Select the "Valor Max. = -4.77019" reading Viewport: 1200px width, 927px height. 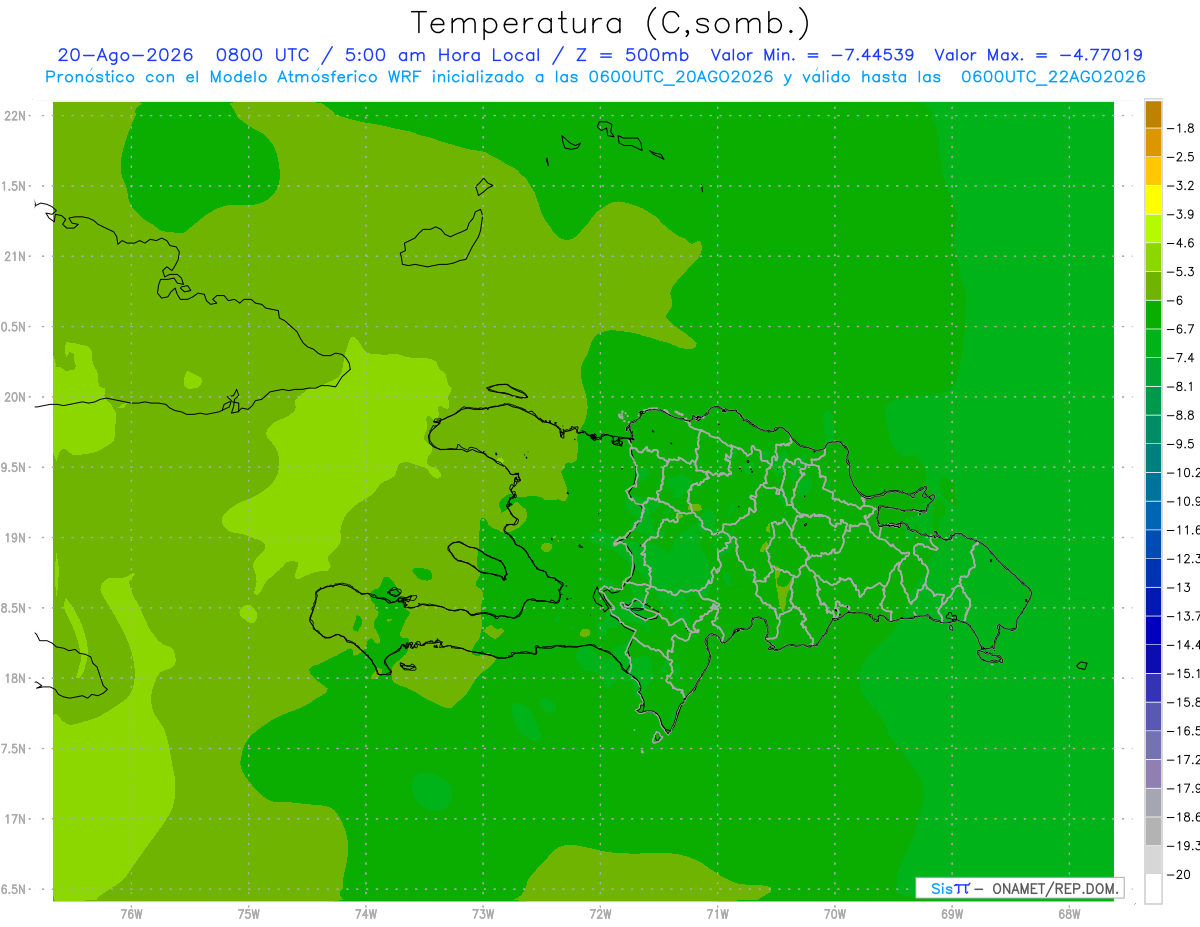tap(1038, 55)
